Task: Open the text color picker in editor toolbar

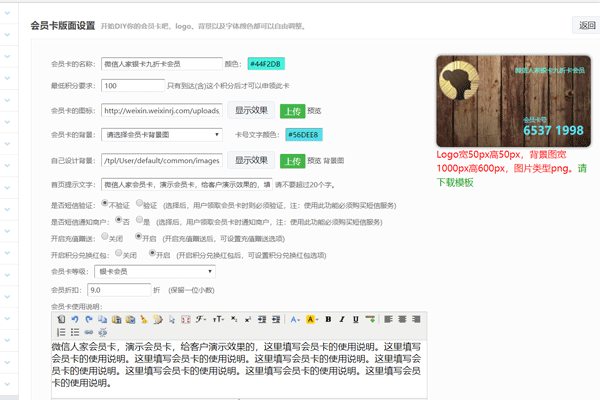Action: click(295, 319)
